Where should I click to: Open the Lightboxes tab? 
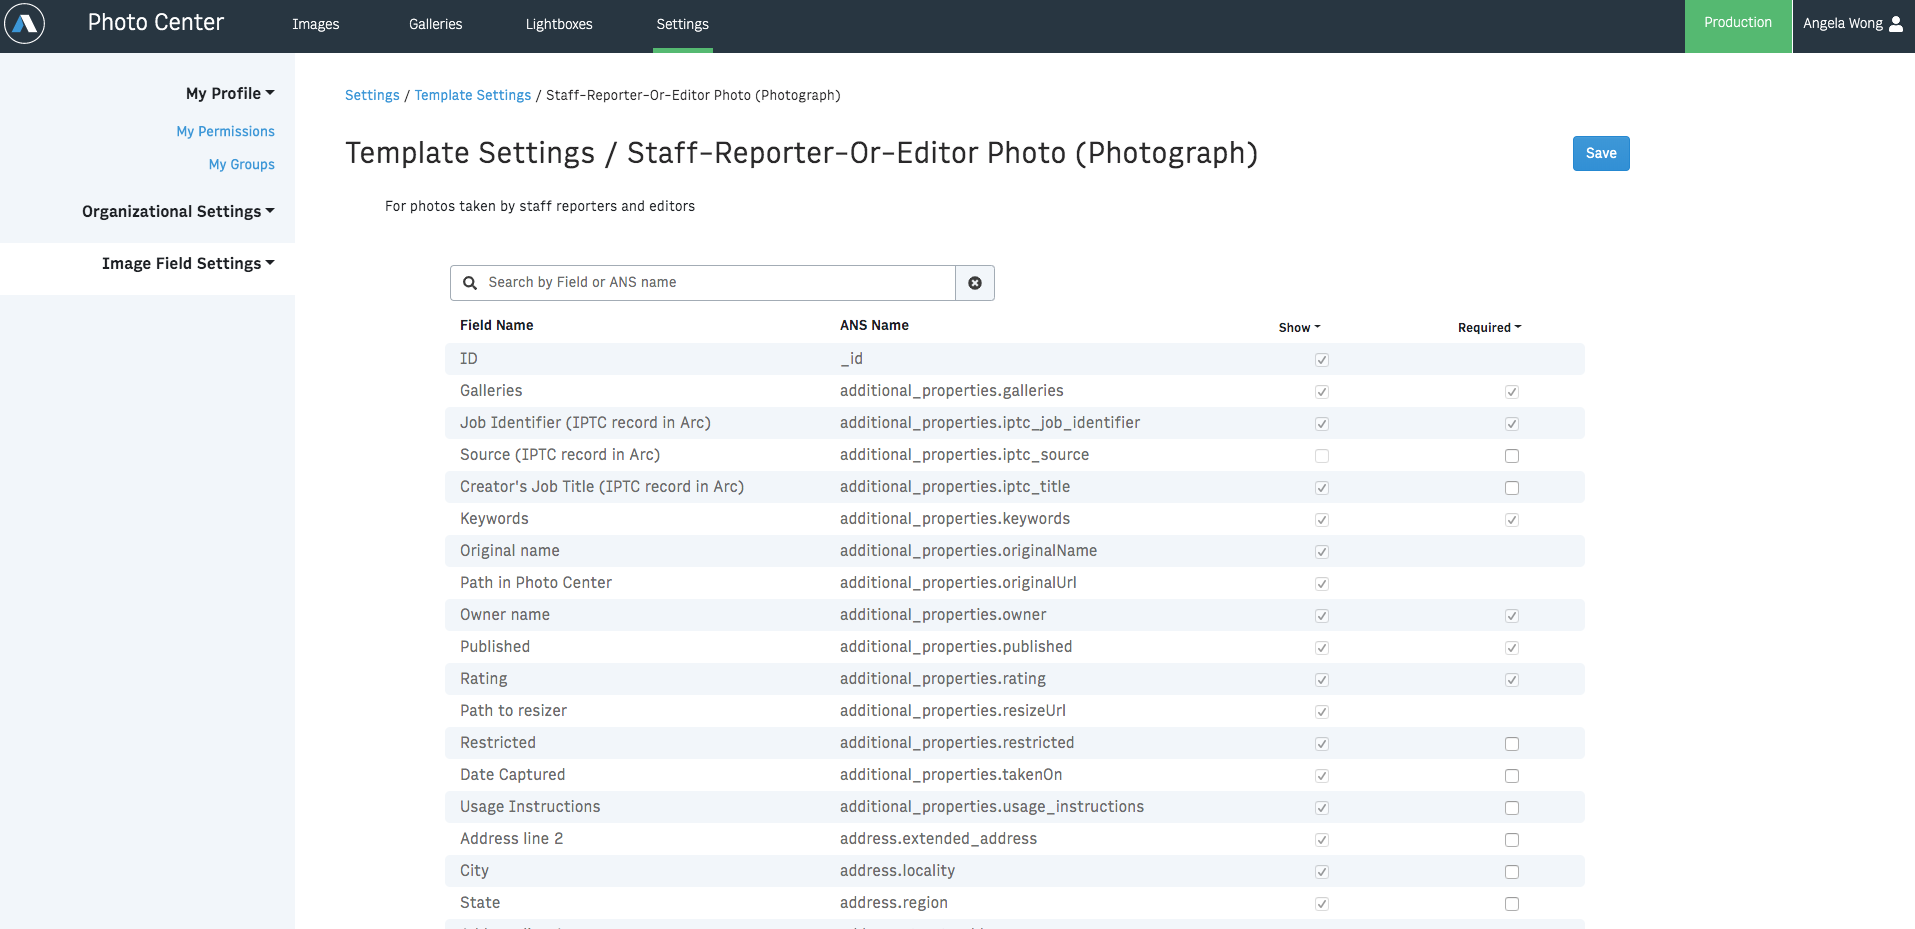[x=559, y=24]
